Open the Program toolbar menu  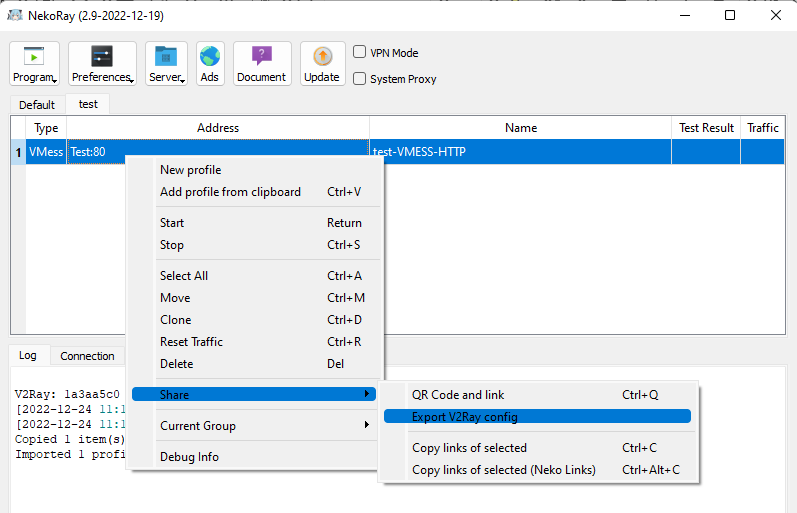tap(34, 64)
